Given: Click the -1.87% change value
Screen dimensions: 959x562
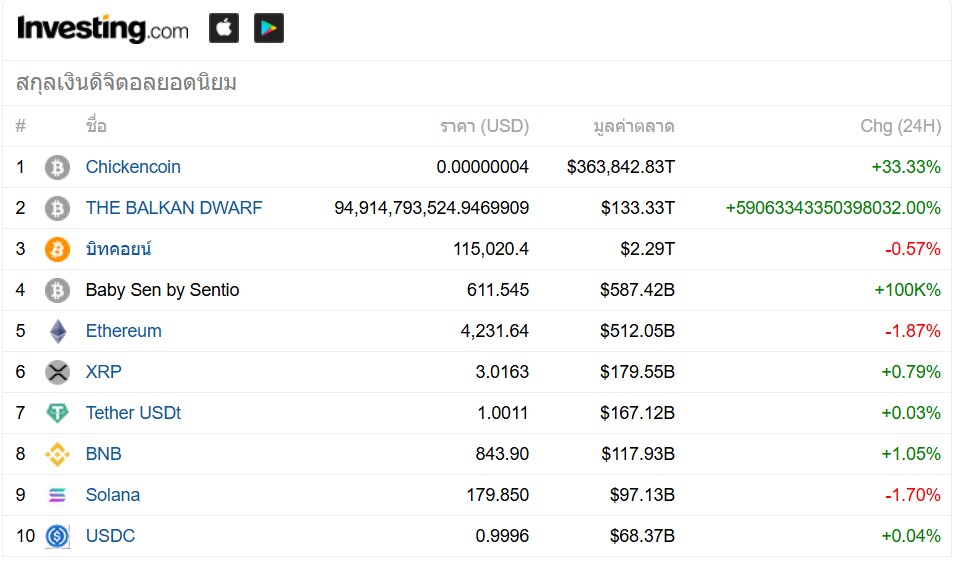Looking at the screenshot, I should click(913, 331).
